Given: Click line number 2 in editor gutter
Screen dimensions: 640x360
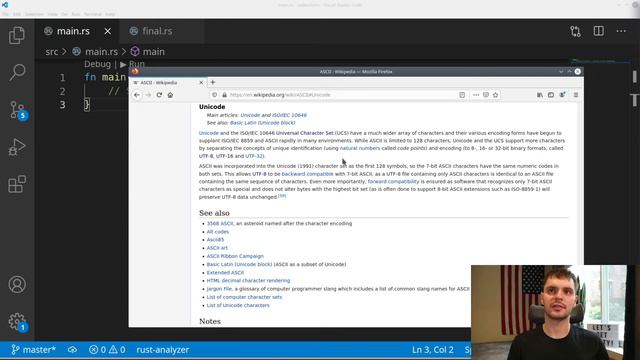Looking at the screenshot, I should pos(62,91).
